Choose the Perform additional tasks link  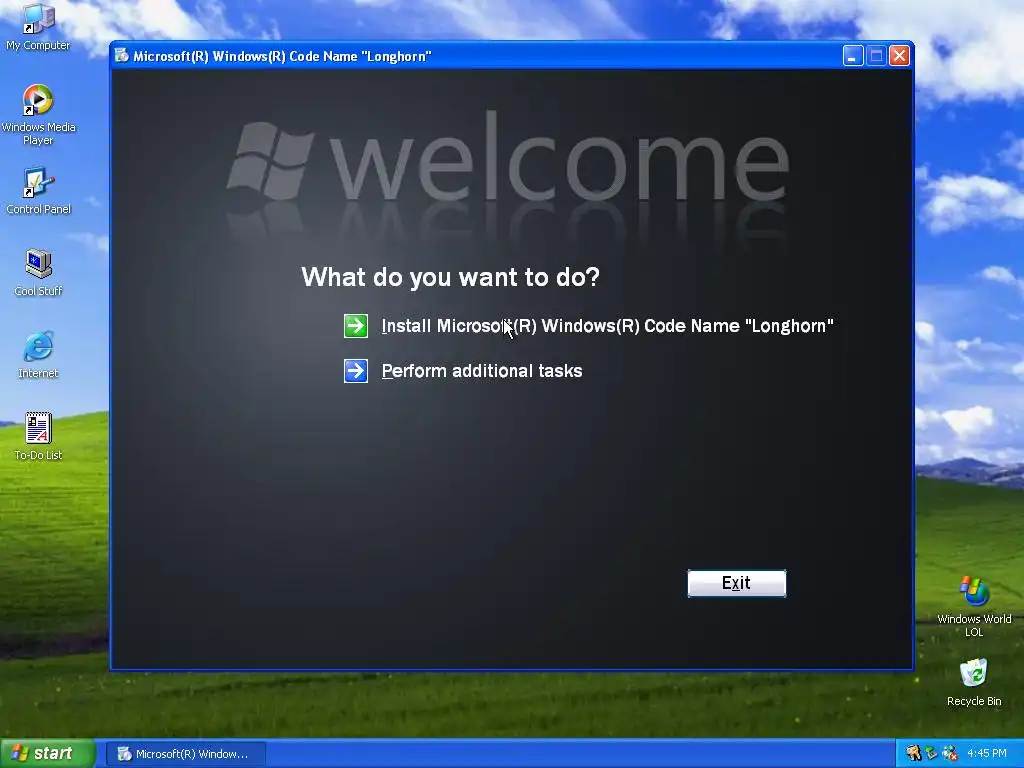(482, 371)
